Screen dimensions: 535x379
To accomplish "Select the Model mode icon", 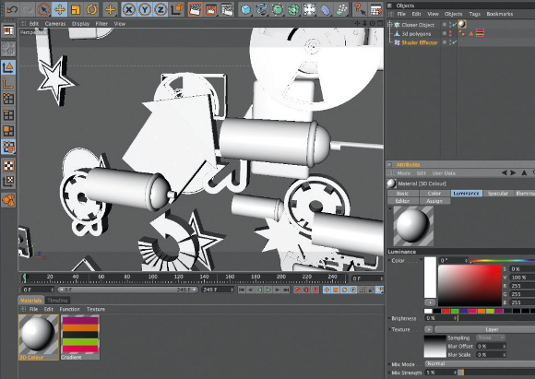I will 9,67.
